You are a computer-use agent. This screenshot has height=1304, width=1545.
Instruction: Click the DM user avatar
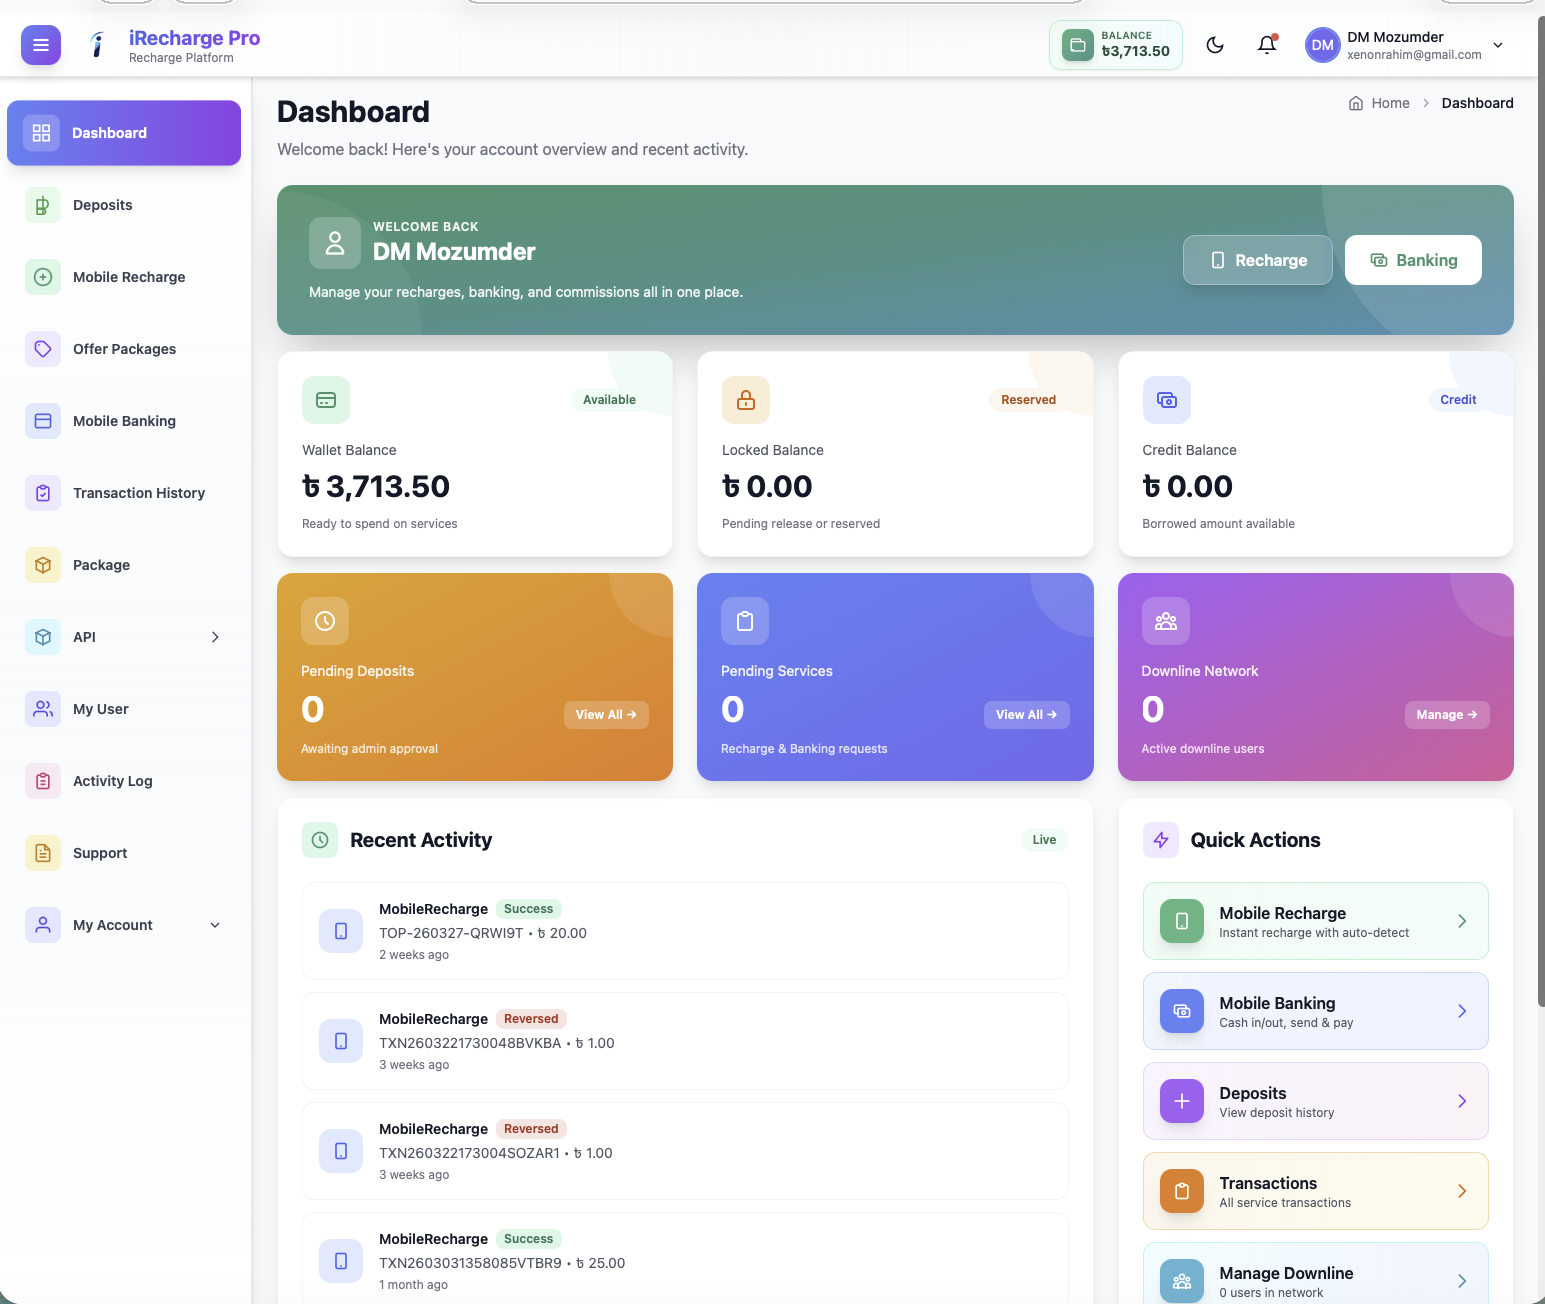(1322, 45)
